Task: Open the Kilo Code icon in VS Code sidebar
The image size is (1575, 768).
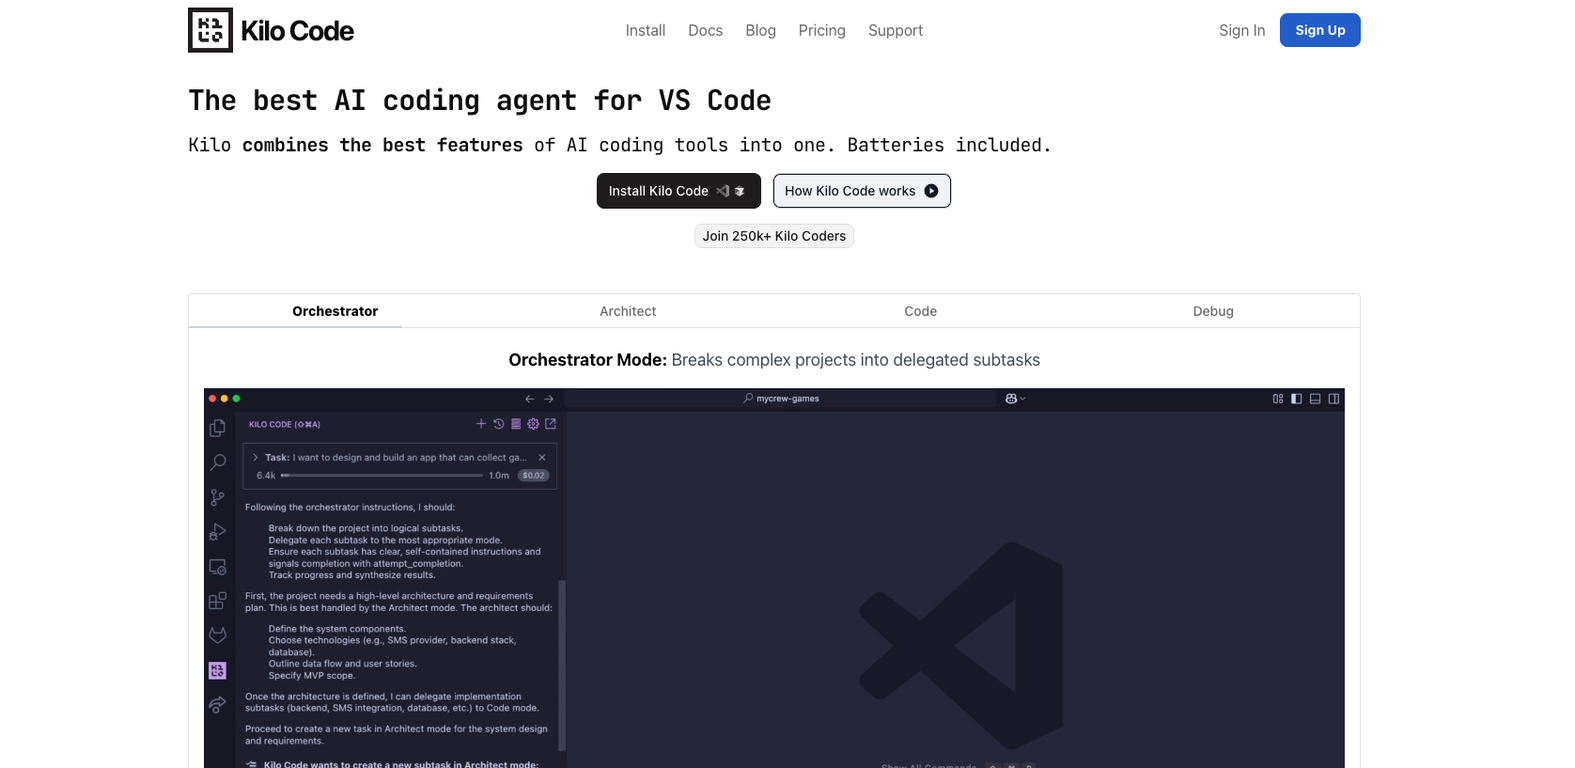Action: pos(217,670)
